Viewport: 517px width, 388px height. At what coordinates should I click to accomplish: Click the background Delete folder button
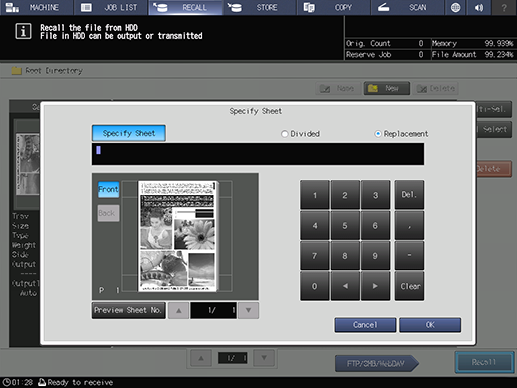tap(436, 88)
